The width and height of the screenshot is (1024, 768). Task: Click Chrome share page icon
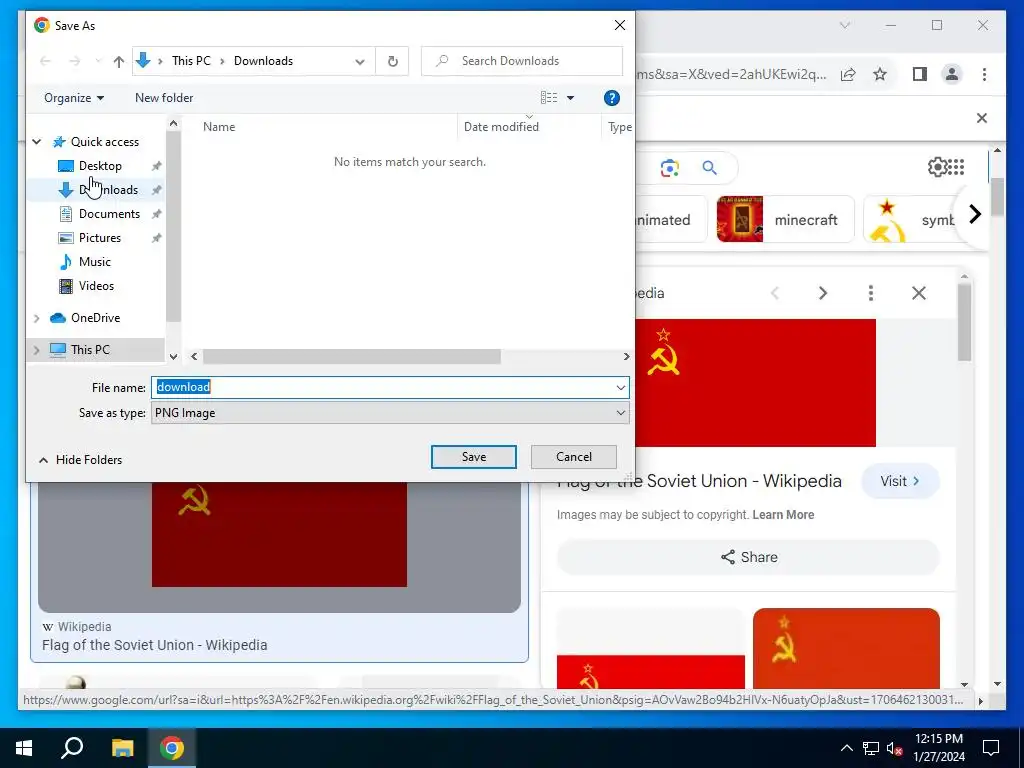[848, 74]
